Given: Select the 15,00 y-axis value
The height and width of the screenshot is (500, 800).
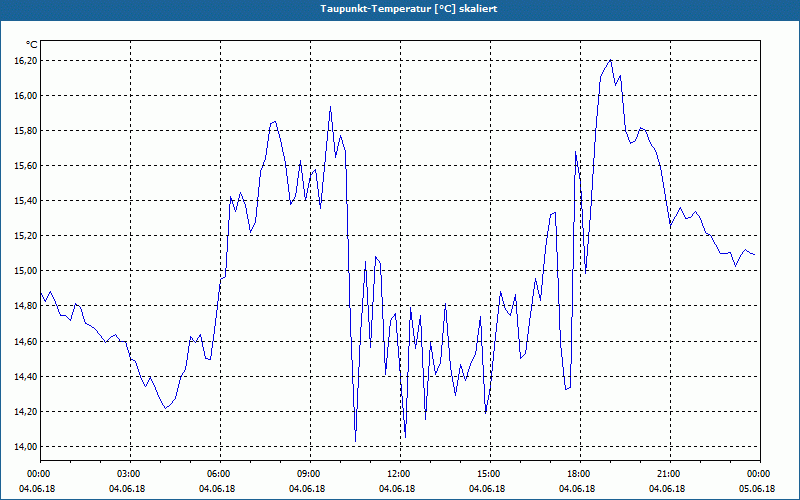Looking at the screenshot, I should pyautogui.click(x=27, y=271).
